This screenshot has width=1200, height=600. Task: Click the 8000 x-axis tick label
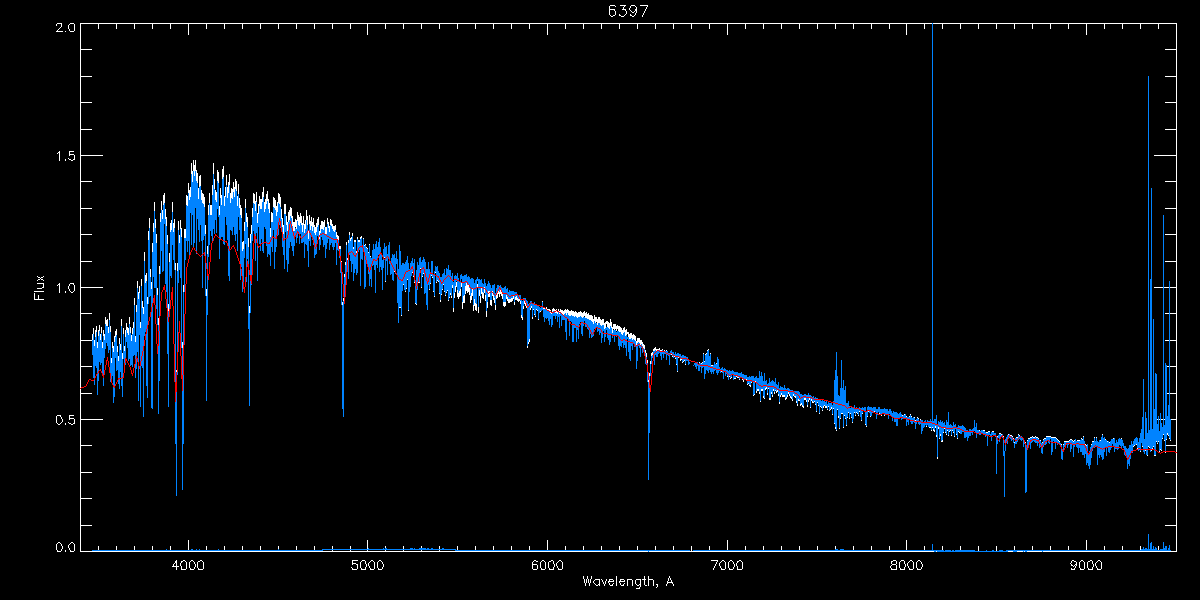pyautogui.click(x=907, y=565)
